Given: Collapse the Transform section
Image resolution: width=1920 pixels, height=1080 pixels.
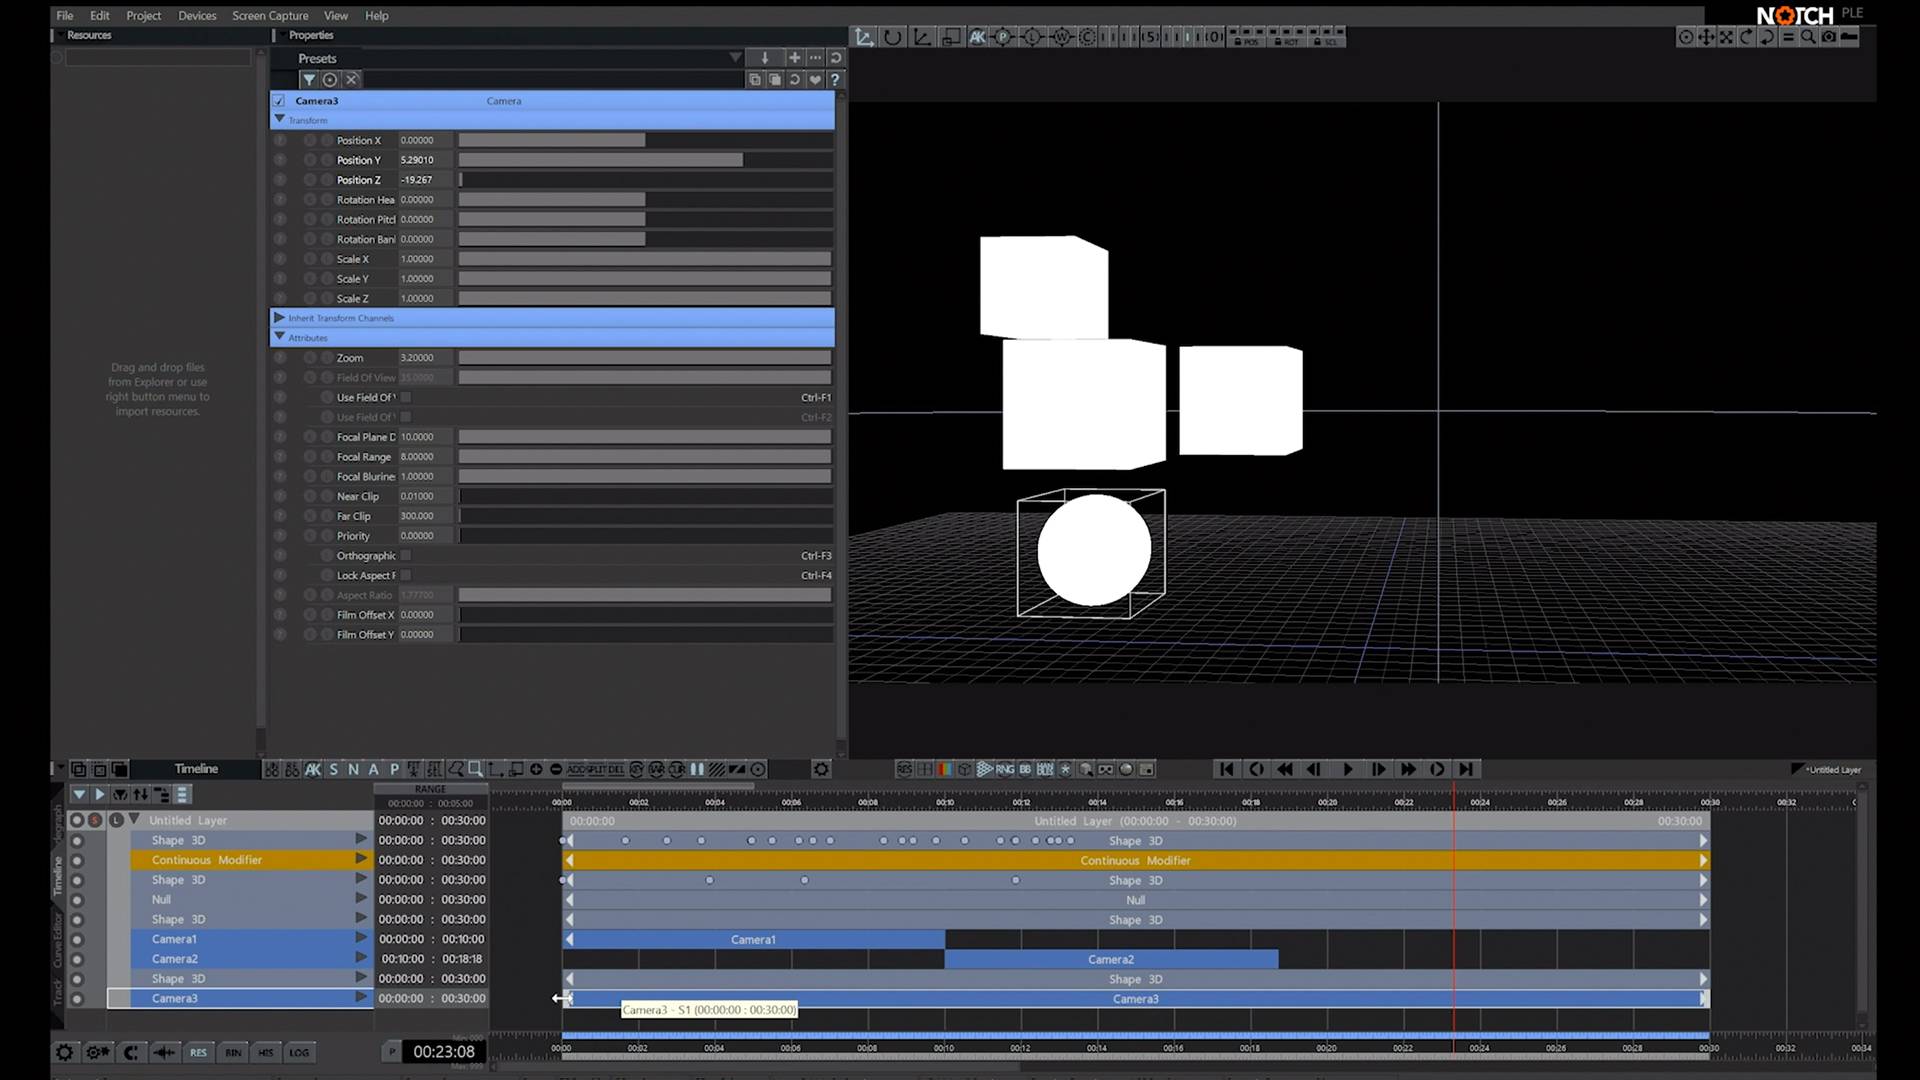Looking at the screenshot, I should point(279,119).
